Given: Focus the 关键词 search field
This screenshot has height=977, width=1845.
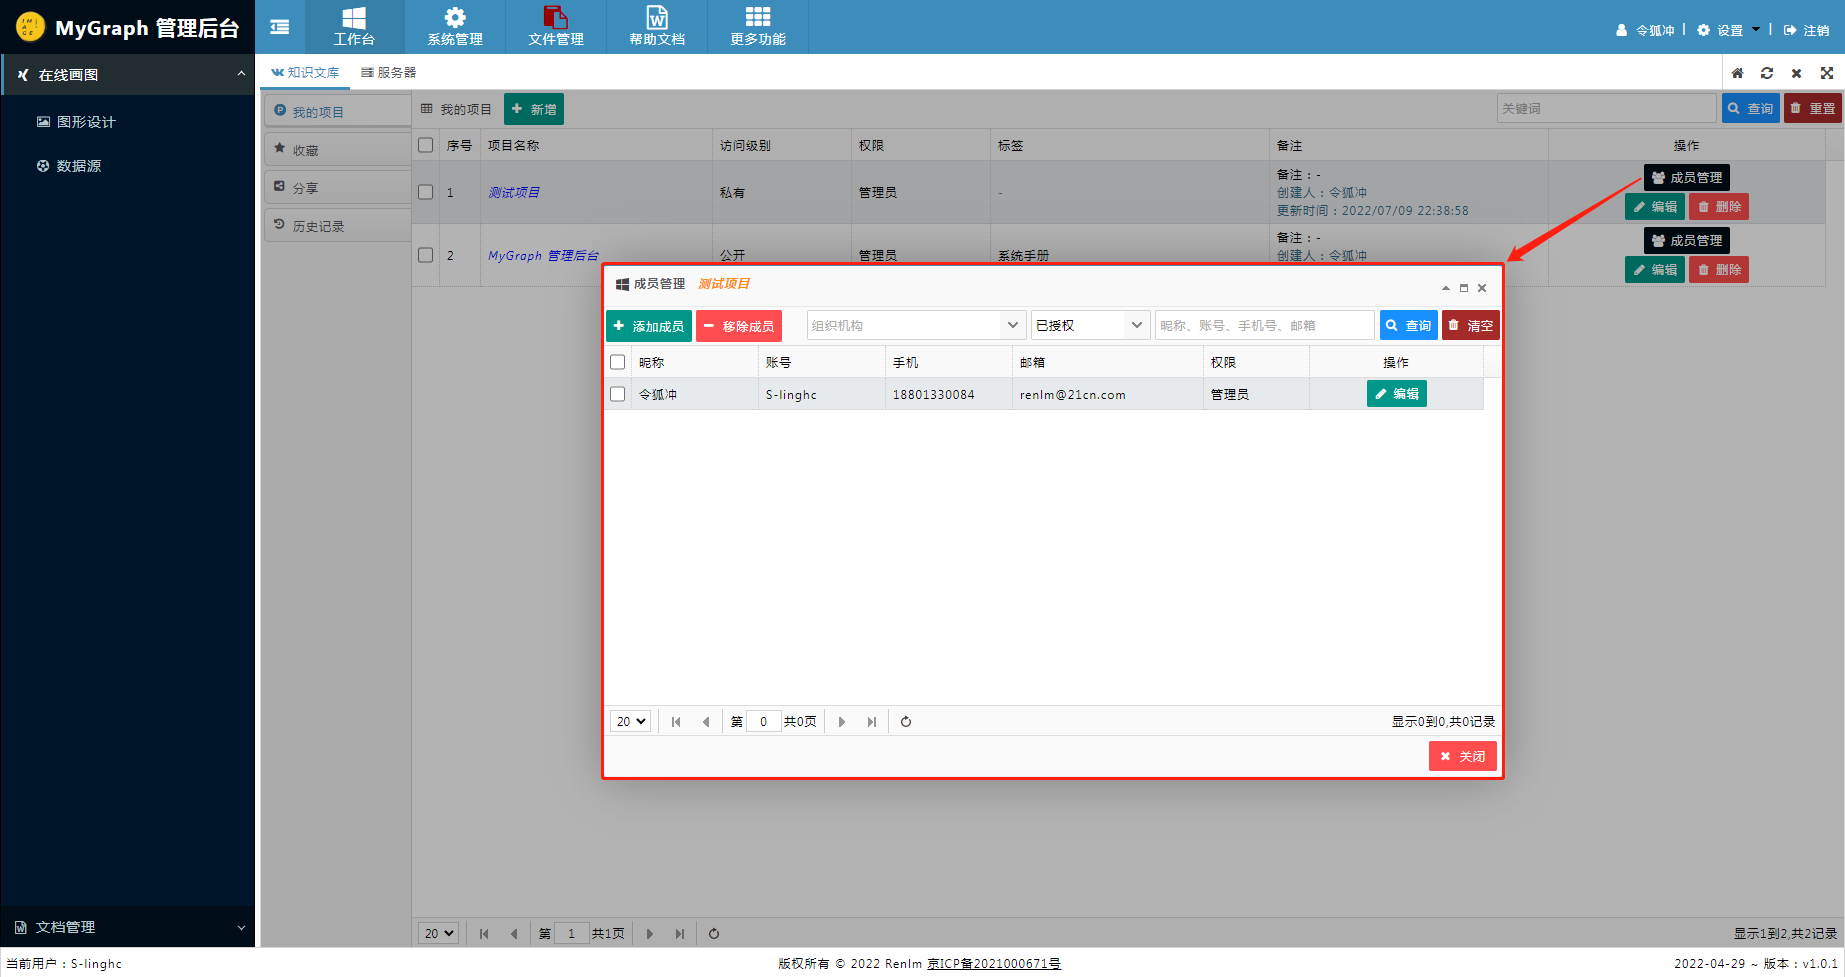Looking at the screenshot, I should click(1607, 108).
